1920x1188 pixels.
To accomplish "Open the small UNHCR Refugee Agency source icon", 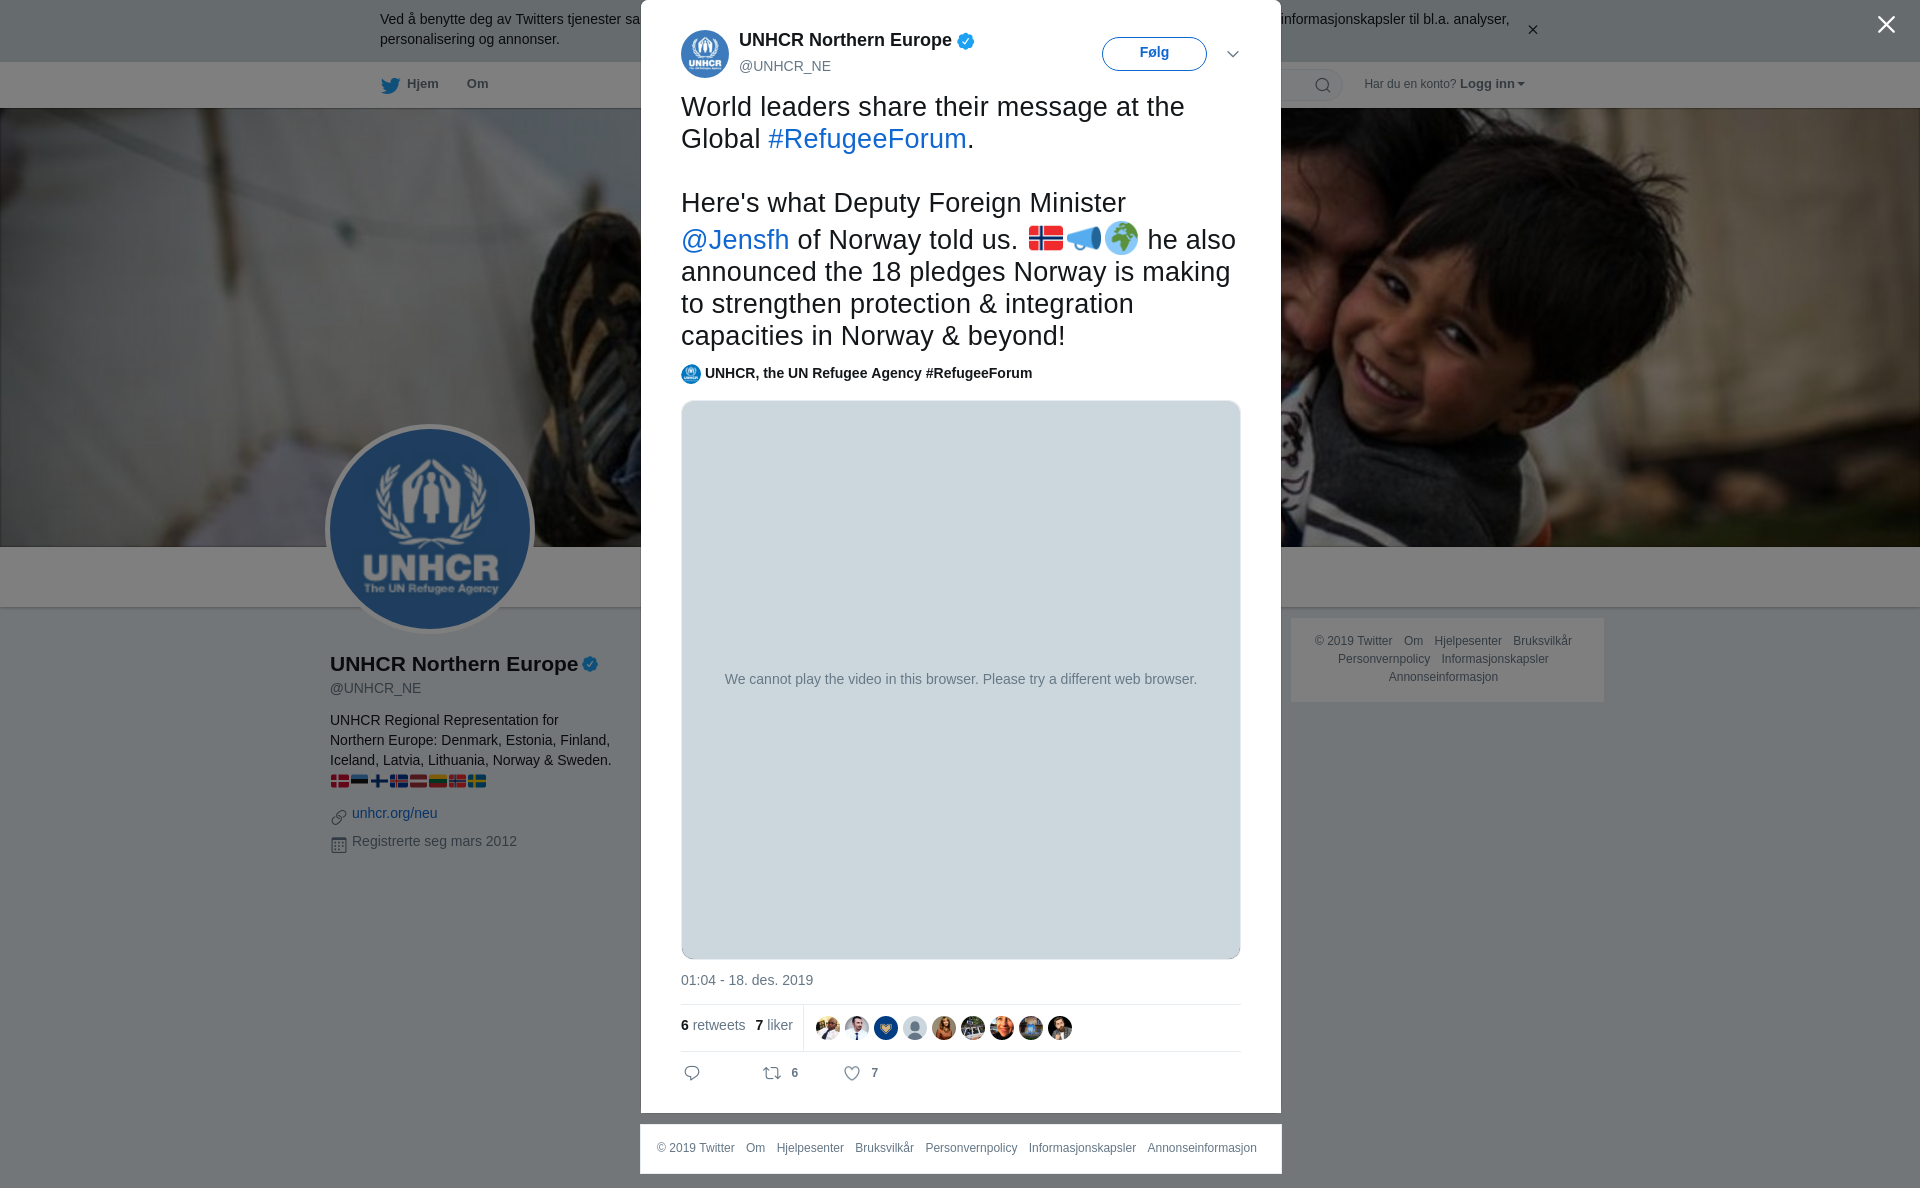I will [691, 374].
